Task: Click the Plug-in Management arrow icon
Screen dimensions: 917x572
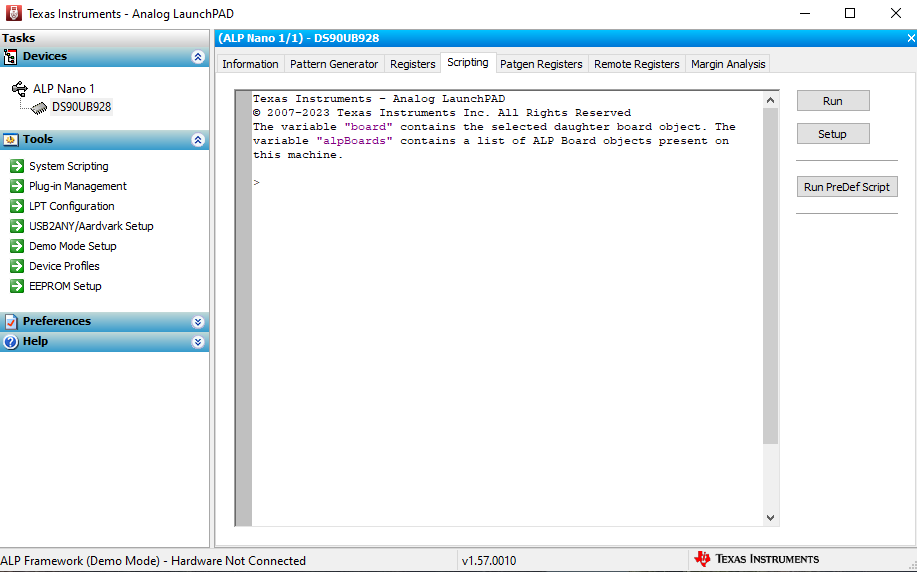Action: (17, 186)
